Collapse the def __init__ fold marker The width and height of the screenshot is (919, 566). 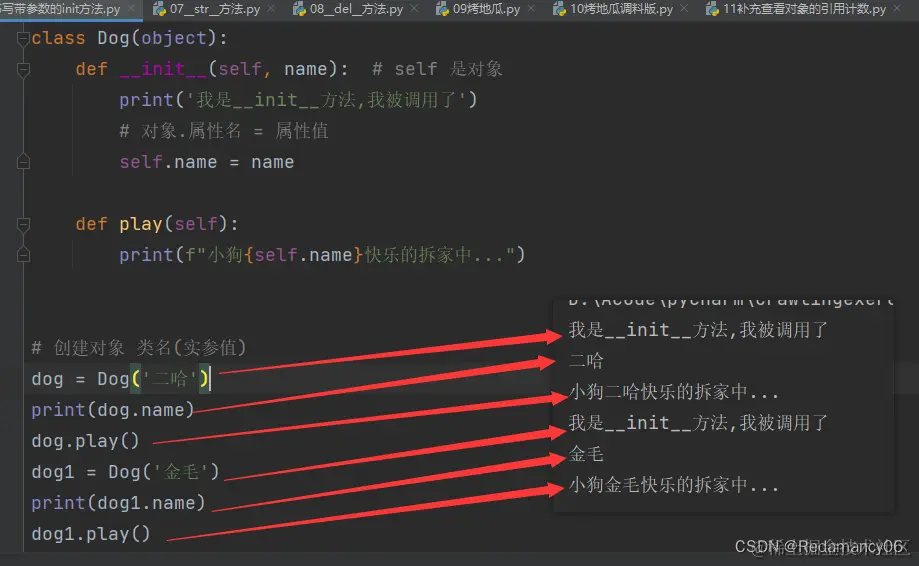coord(23,70)
